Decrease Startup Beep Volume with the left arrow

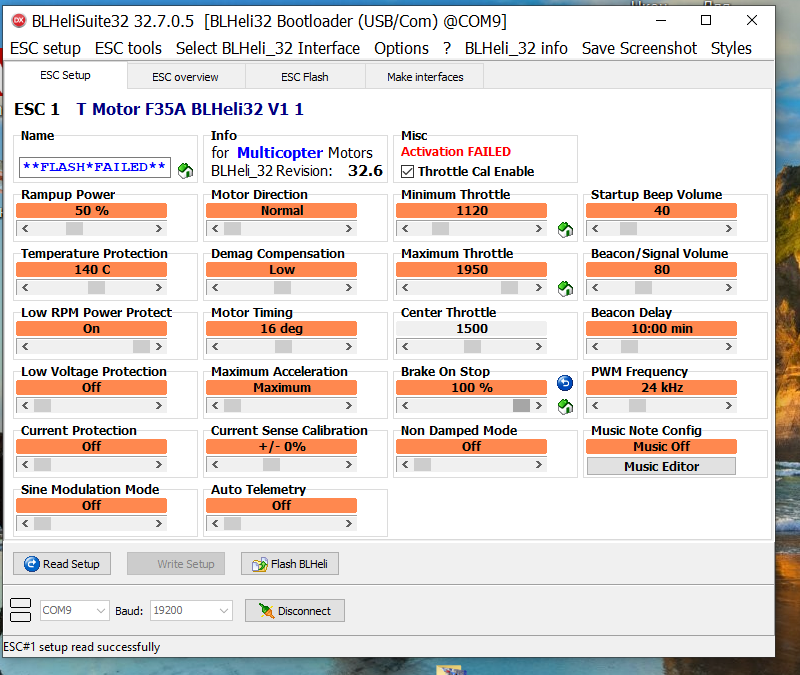point(595,229)
